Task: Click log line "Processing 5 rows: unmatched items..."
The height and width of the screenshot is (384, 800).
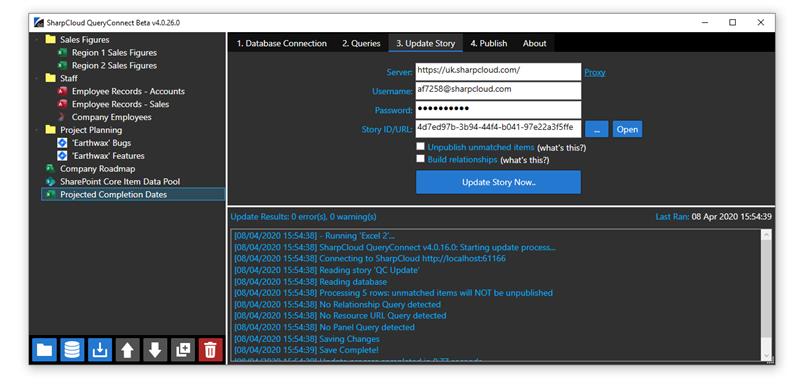Action: [393, 293]
